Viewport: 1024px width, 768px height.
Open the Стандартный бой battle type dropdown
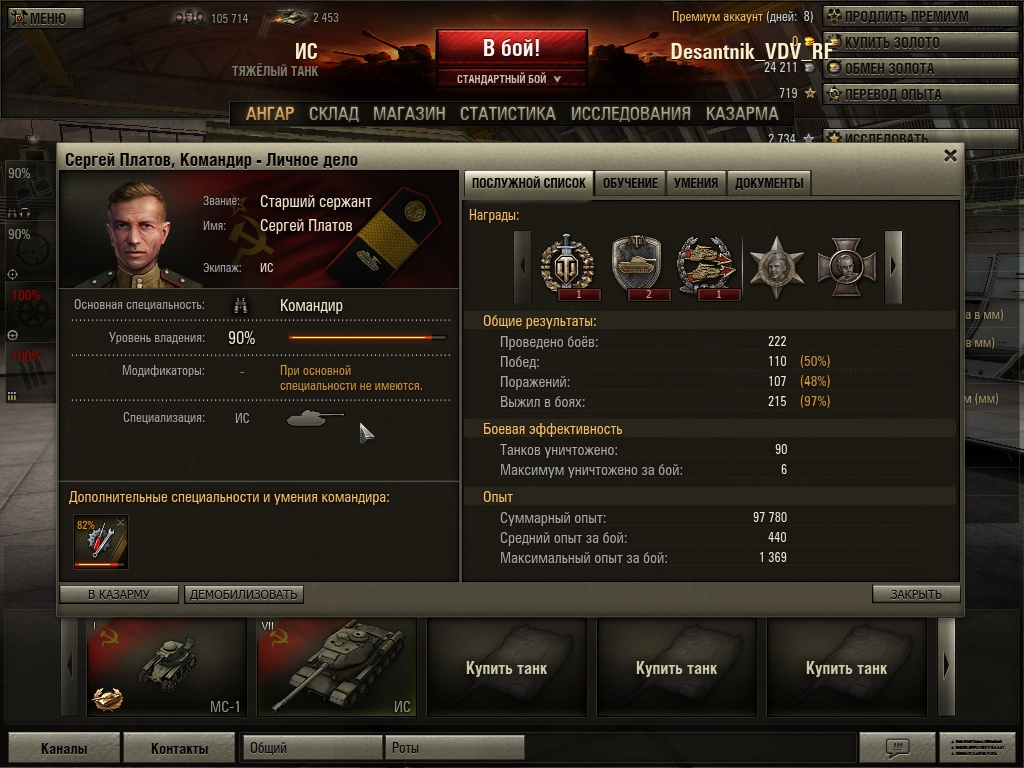(511, 78)
